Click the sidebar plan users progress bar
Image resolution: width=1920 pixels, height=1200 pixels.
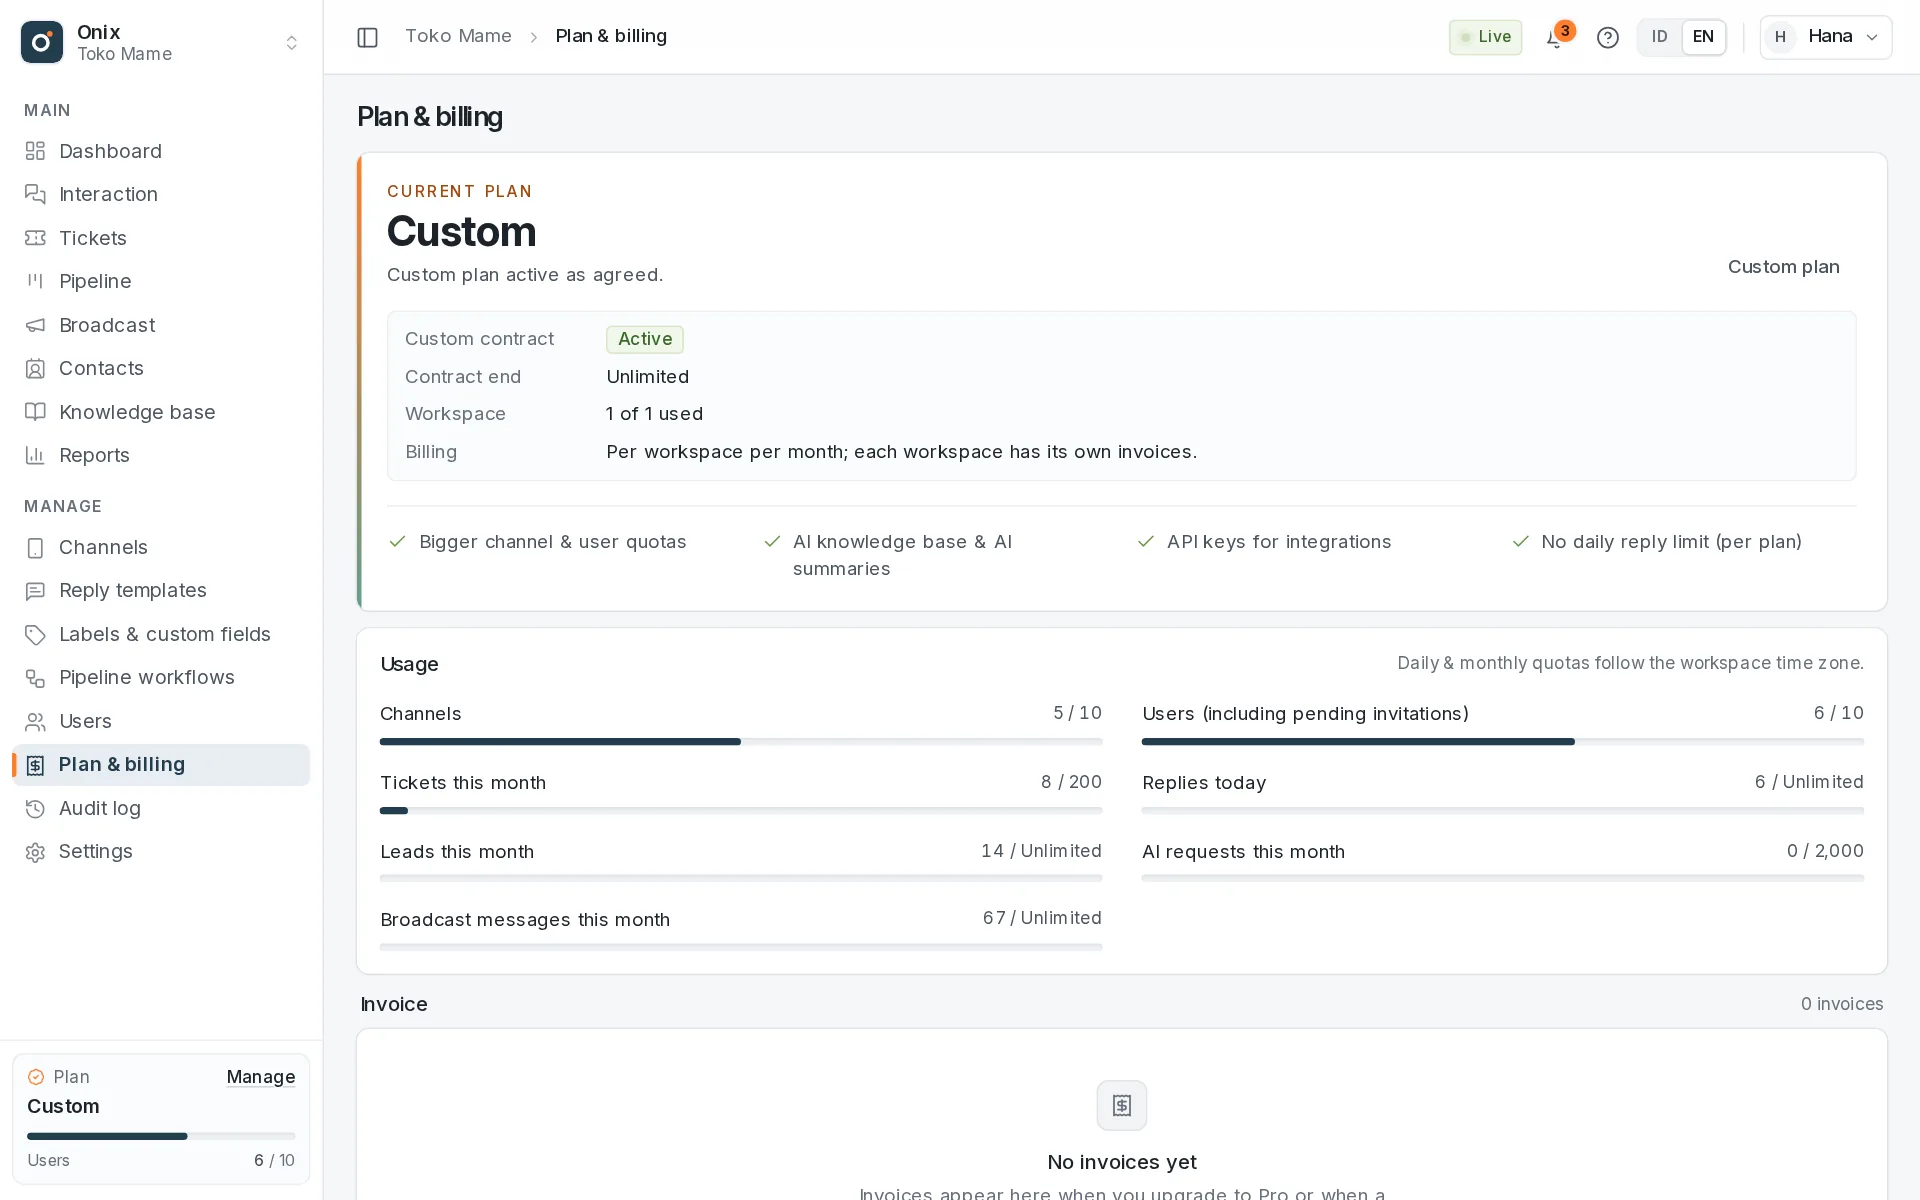point(161,1136)
